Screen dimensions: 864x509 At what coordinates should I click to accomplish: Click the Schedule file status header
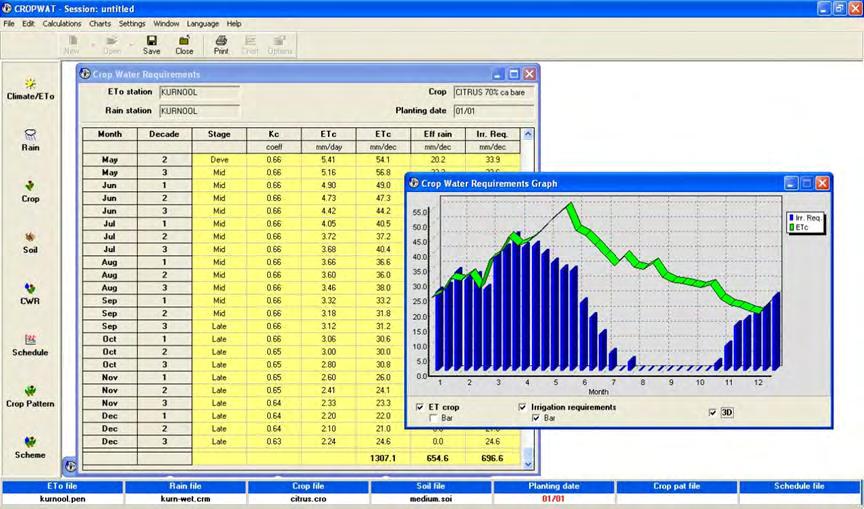click(800, 486)
